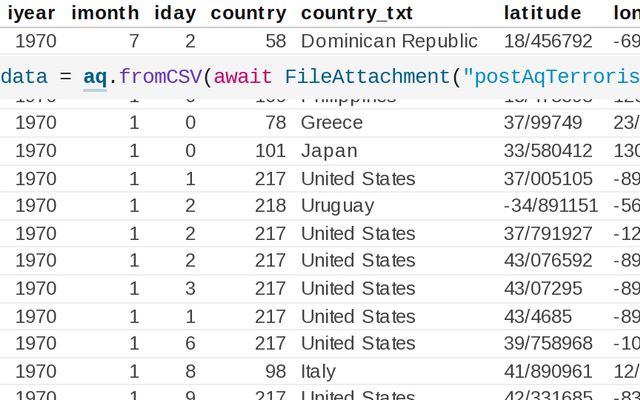Click the await keyword in code
Viewport: 640px width, 400px height.
[x=244, y=77]
